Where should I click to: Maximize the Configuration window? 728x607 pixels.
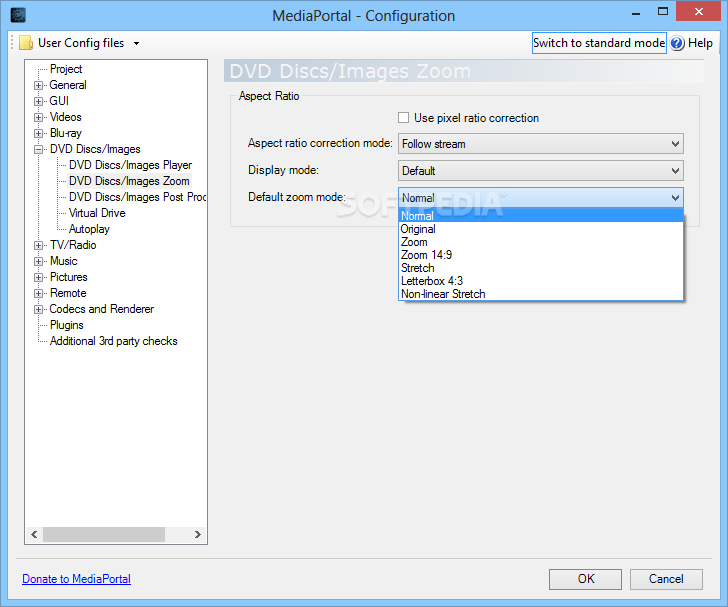pos(663,12)
